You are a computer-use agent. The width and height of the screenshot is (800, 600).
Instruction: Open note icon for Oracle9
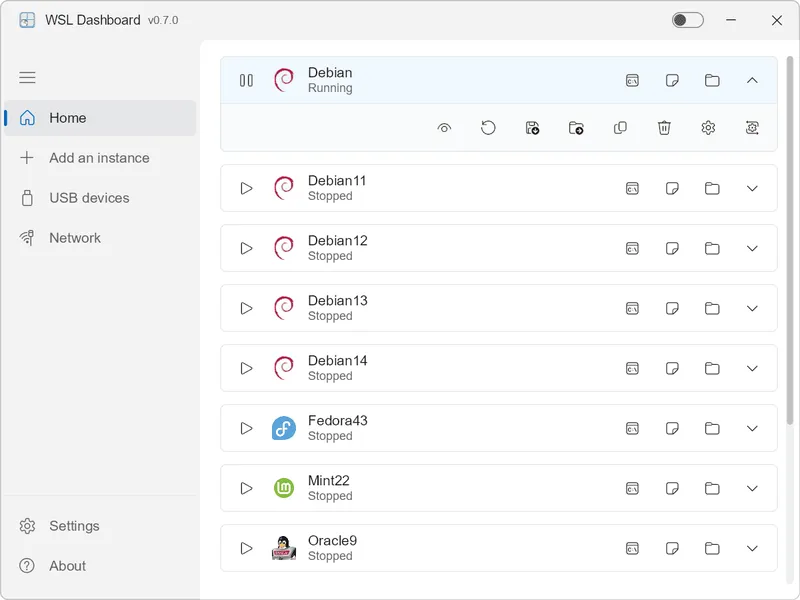pos(672,548)
